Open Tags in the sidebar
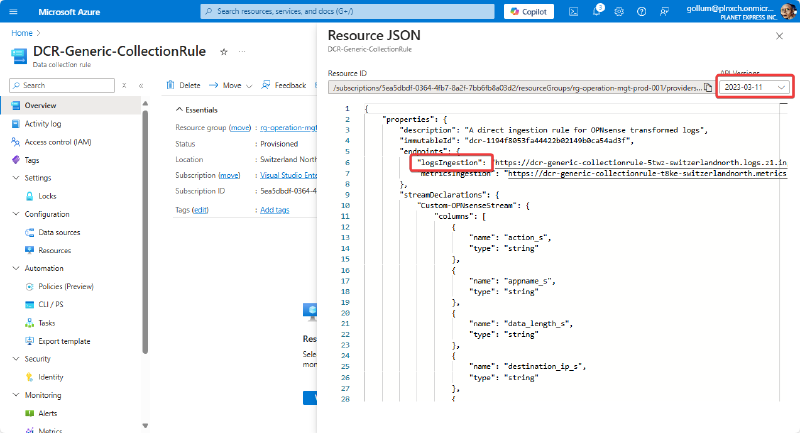Screen dimensions: 800x433 coord(32,160)
